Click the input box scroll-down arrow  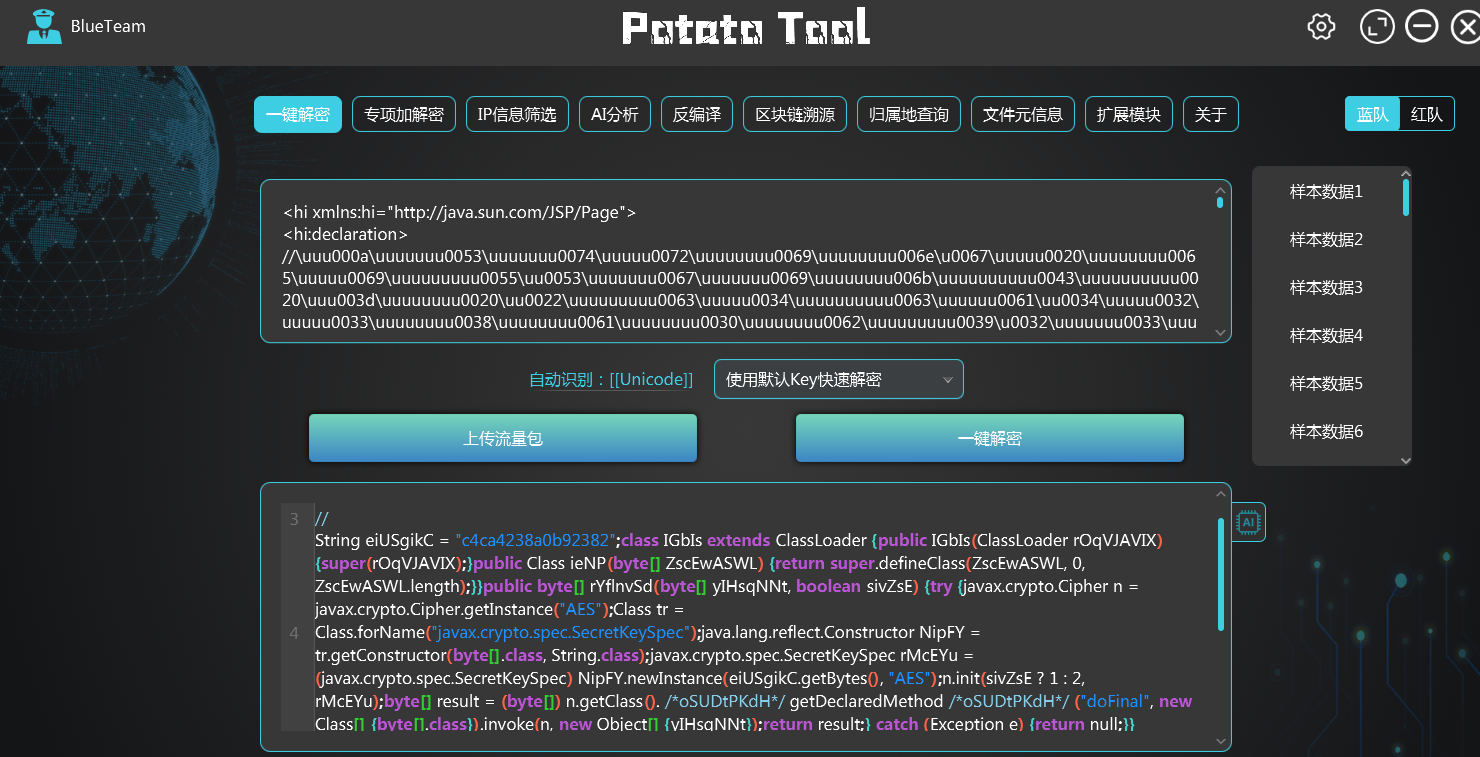1220,332
